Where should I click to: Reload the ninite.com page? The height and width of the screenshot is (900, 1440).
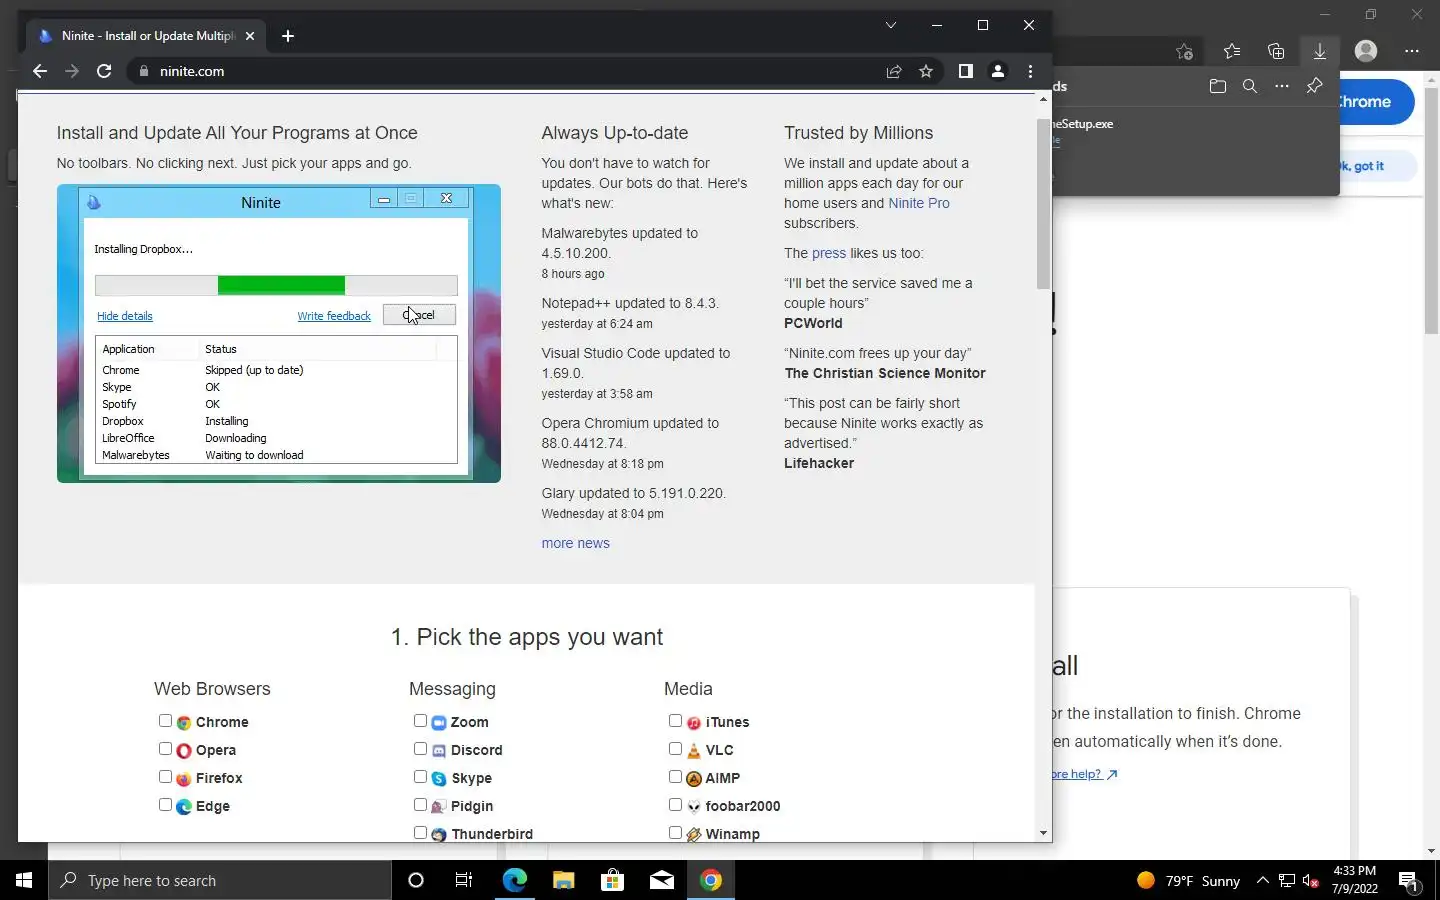(x=104, y=71)
